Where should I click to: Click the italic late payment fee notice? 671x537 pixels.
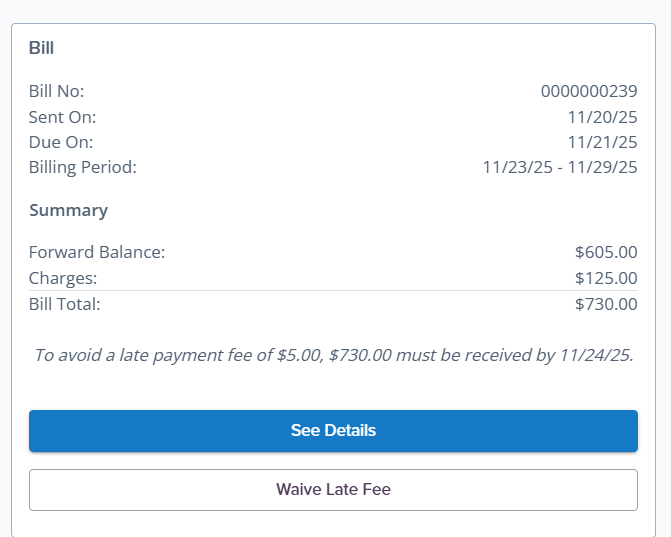click(333, 354)
